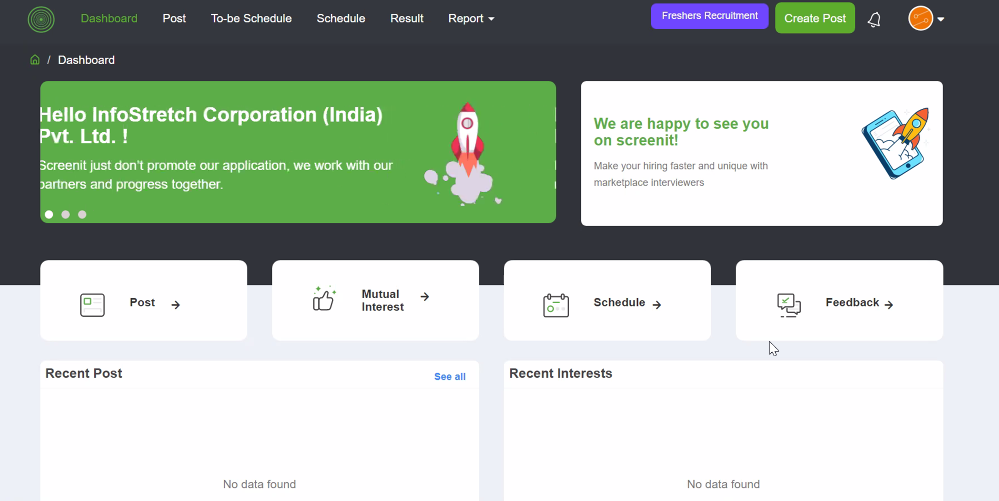Click the Recent Interests heading
The image size is (999, 501).
coord(561,374)
